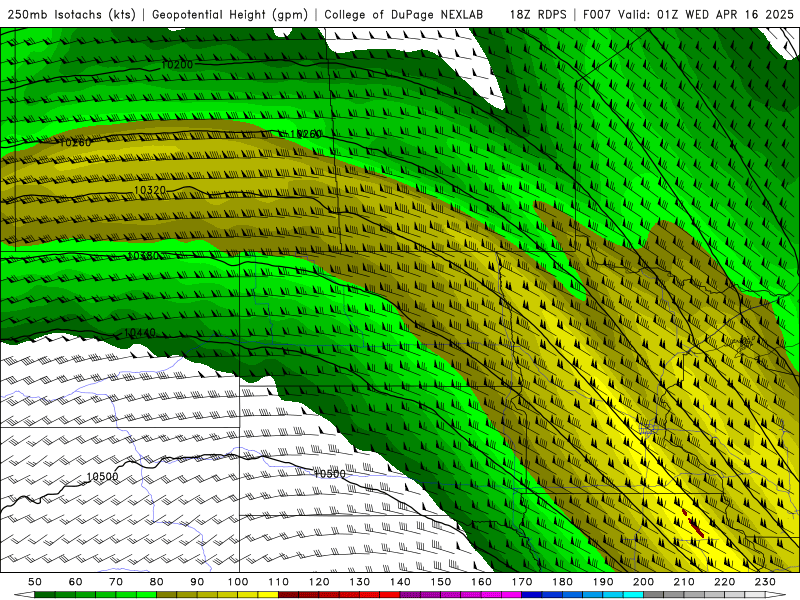Click the western 10500 contour label

point(102,477)
